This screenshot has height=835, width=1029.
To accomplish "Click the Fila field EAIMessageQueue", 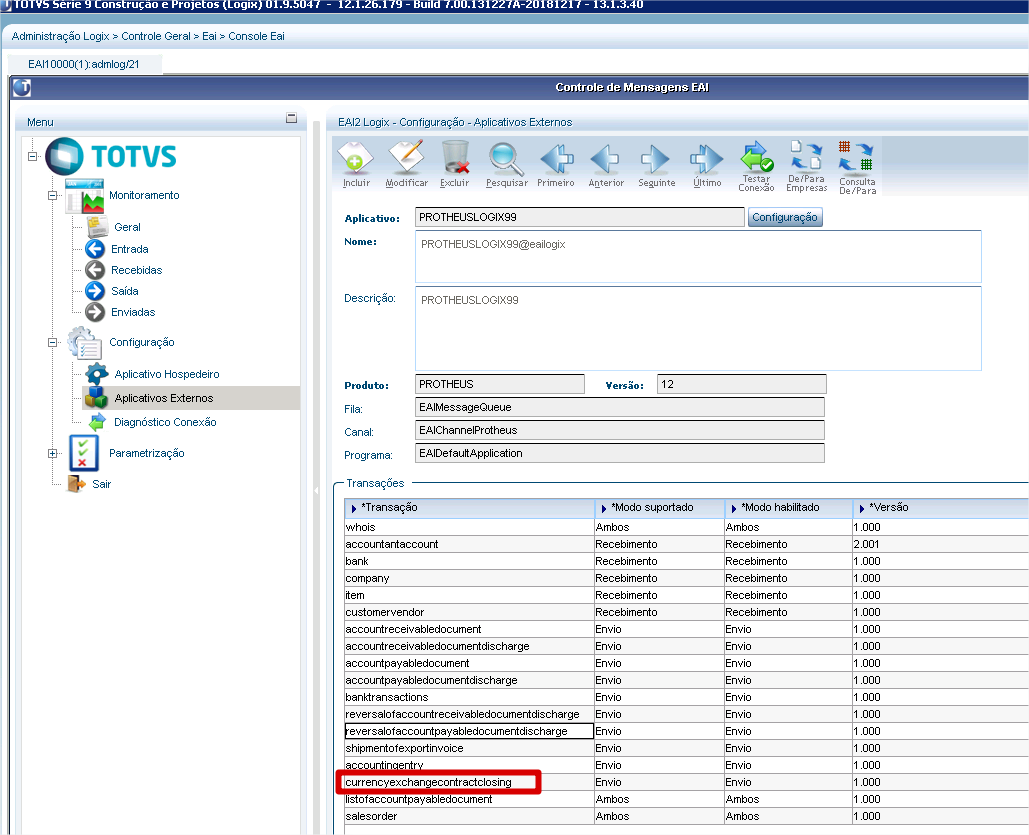I will 620,407.
